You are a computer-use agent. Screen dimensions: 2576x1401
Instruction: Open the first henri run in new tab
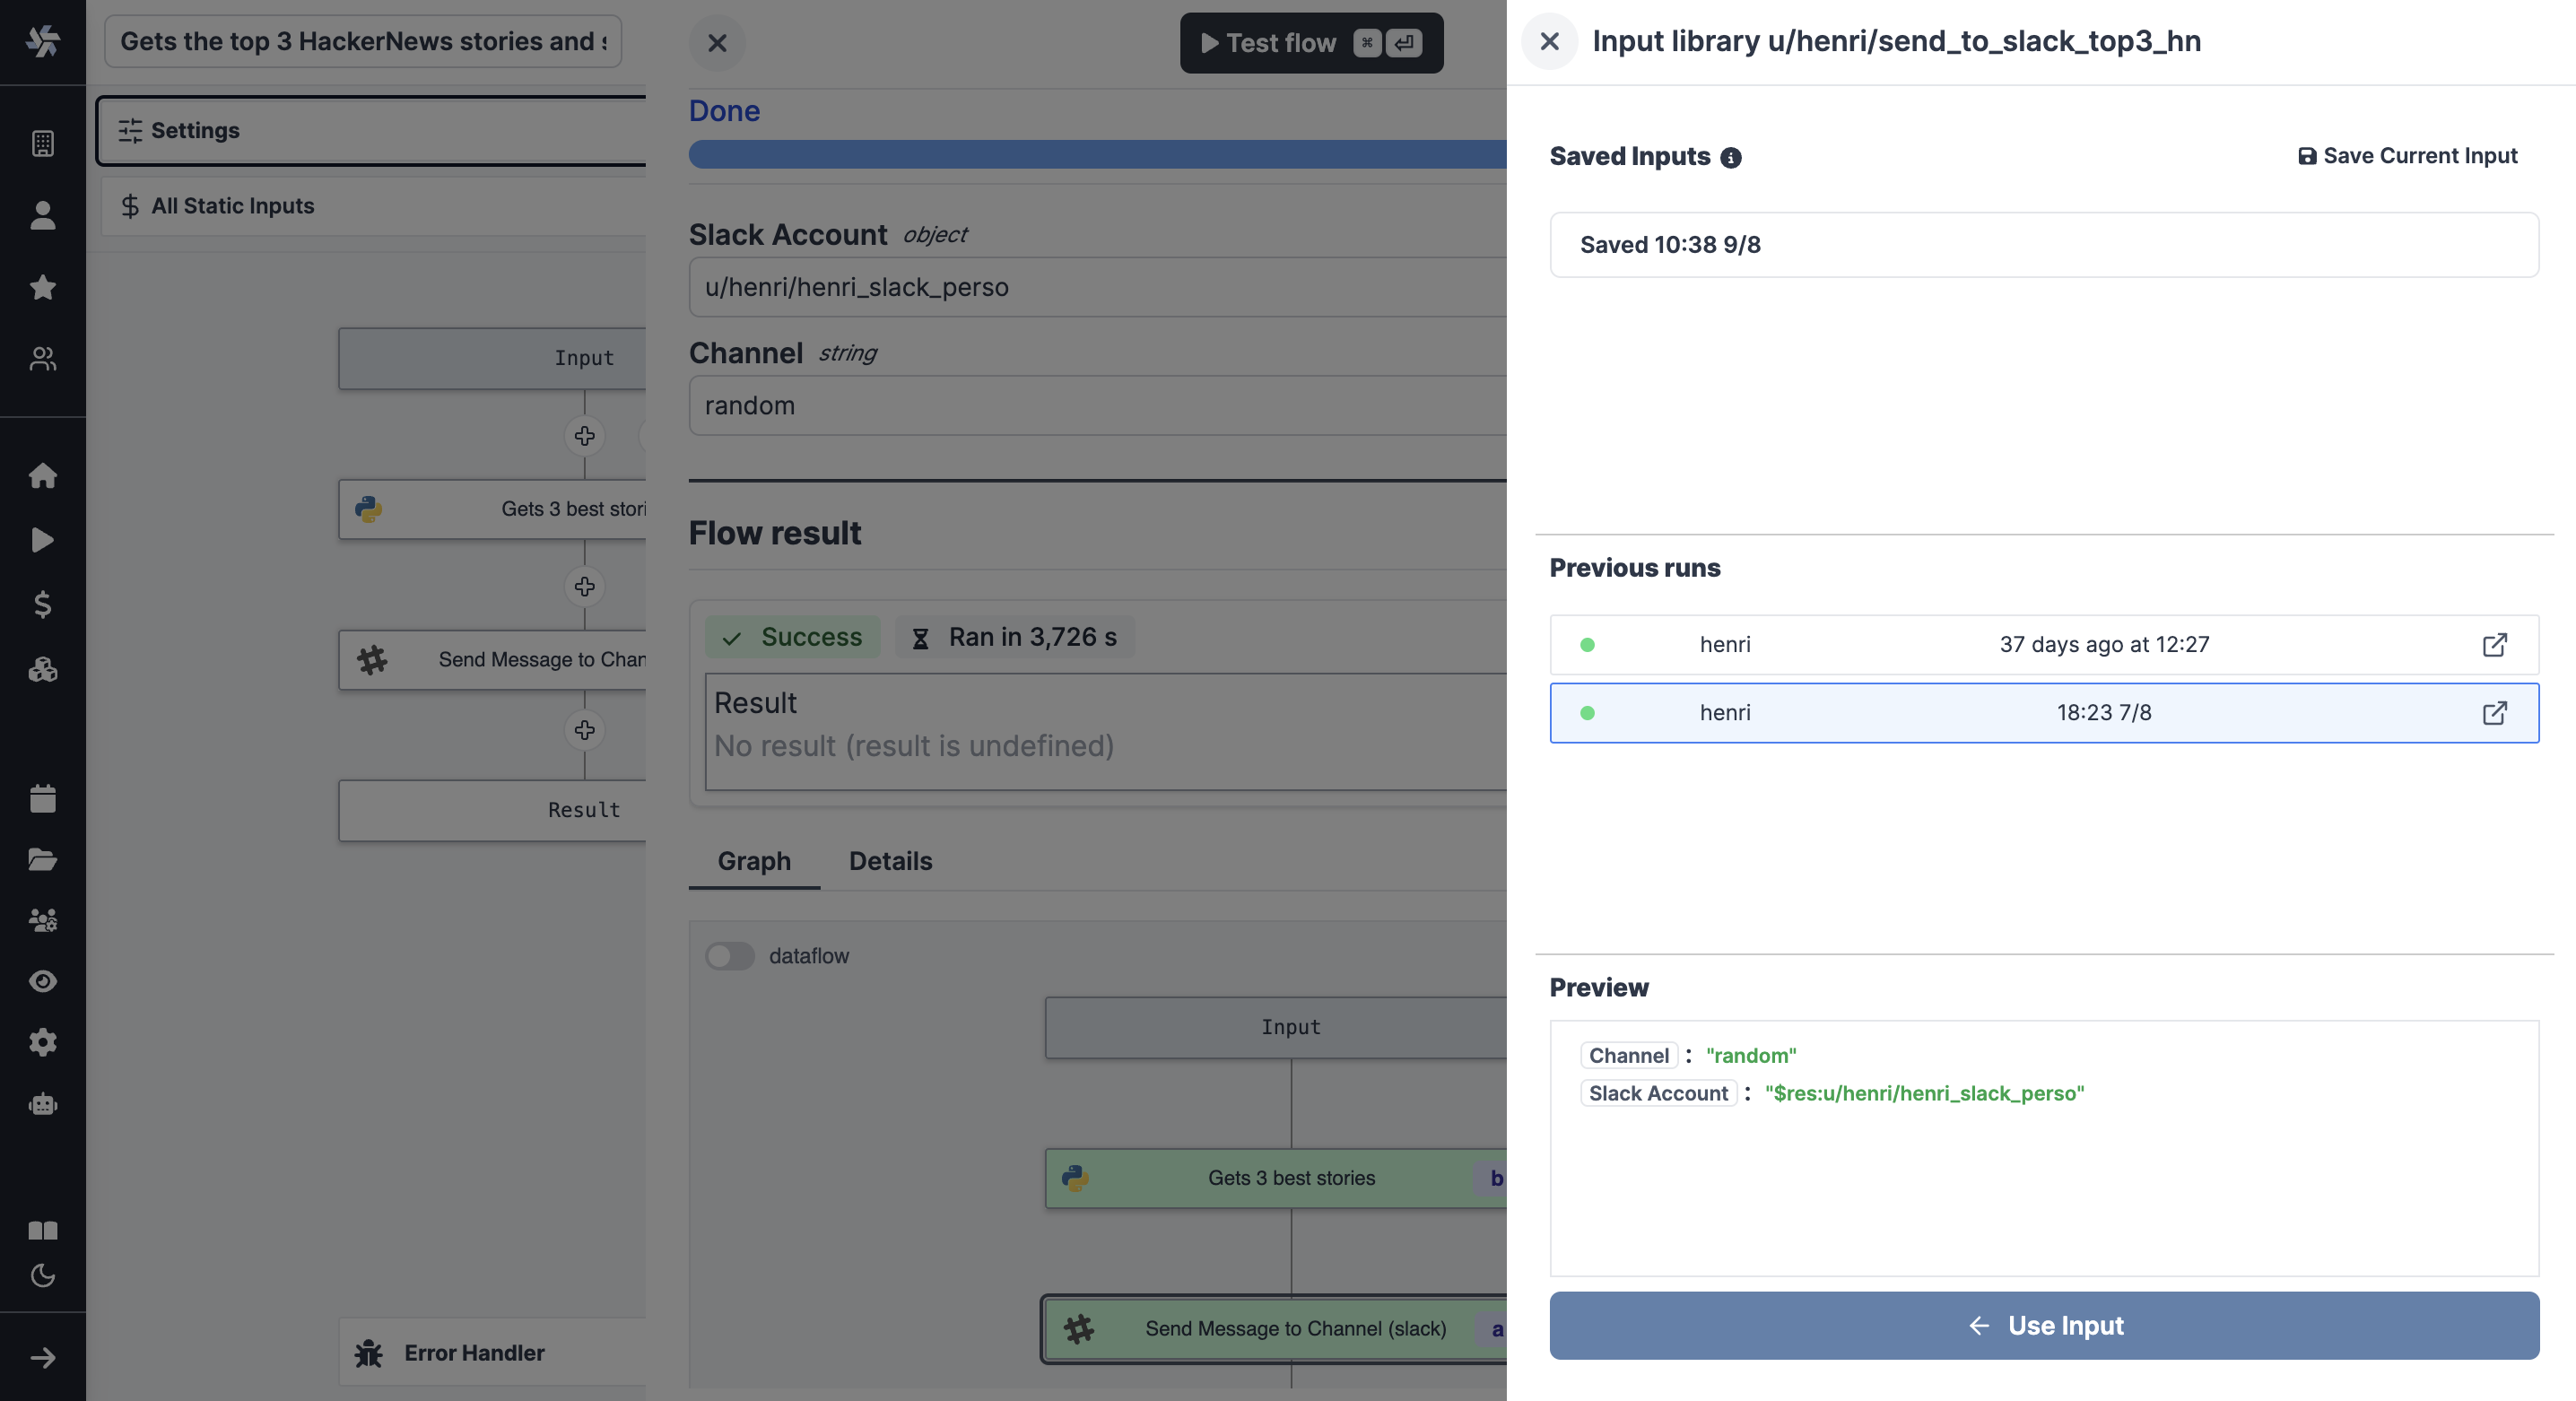click(2494, 644)
